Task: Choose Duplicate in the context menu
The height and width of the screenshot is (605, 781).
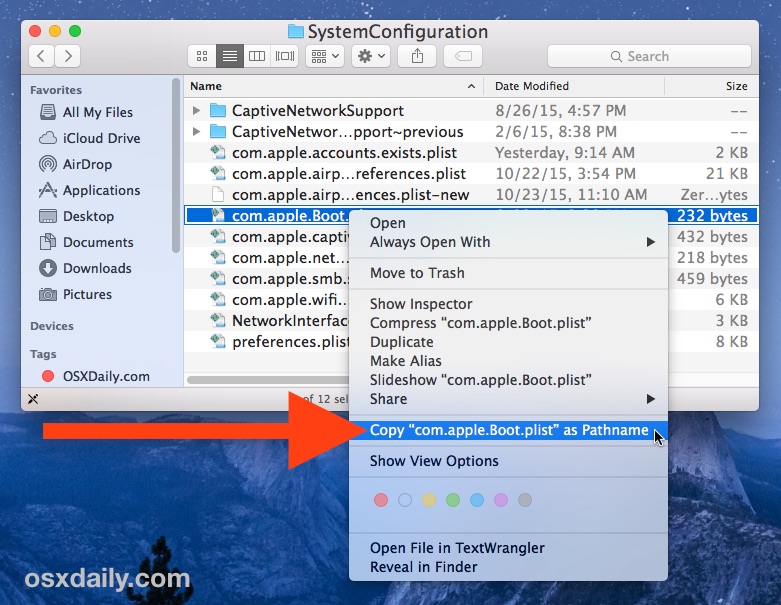Action: (508, 342)
